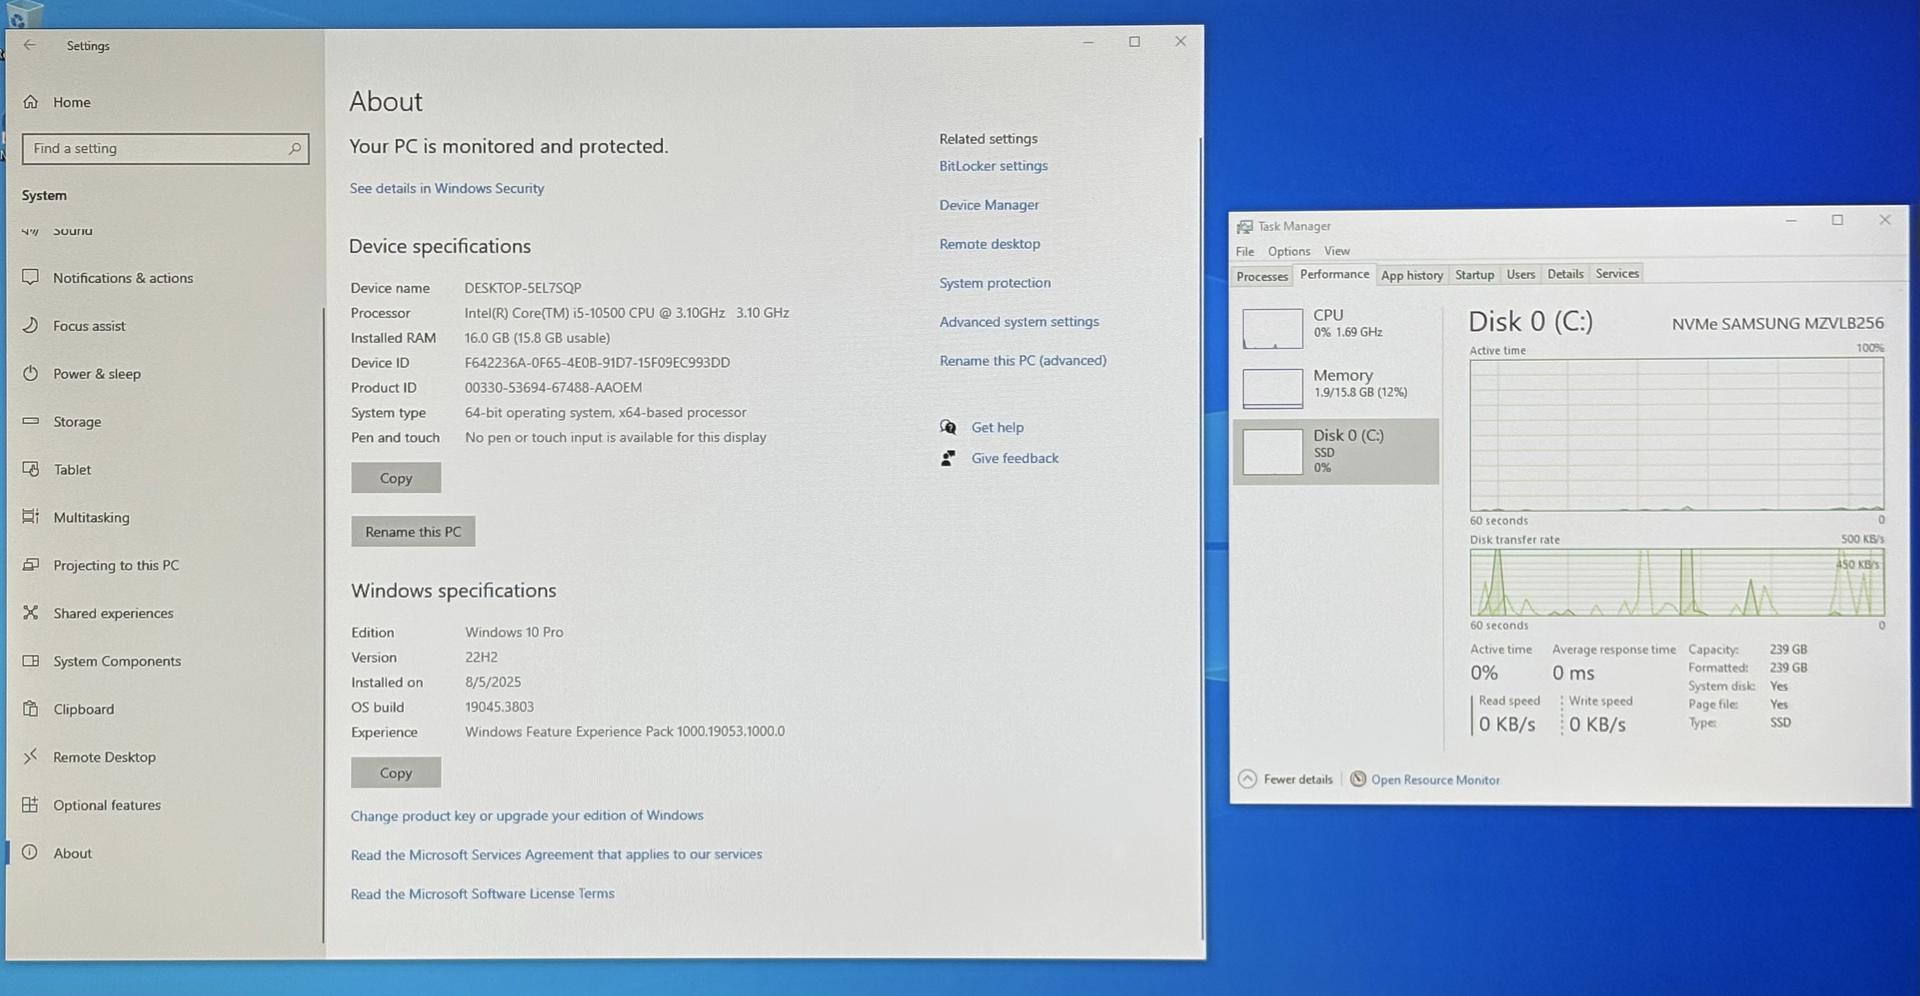Click Copy under Device specifications
Viewport: 1920px width, 996px height.
pyautogui.click(x=396, y=479)
